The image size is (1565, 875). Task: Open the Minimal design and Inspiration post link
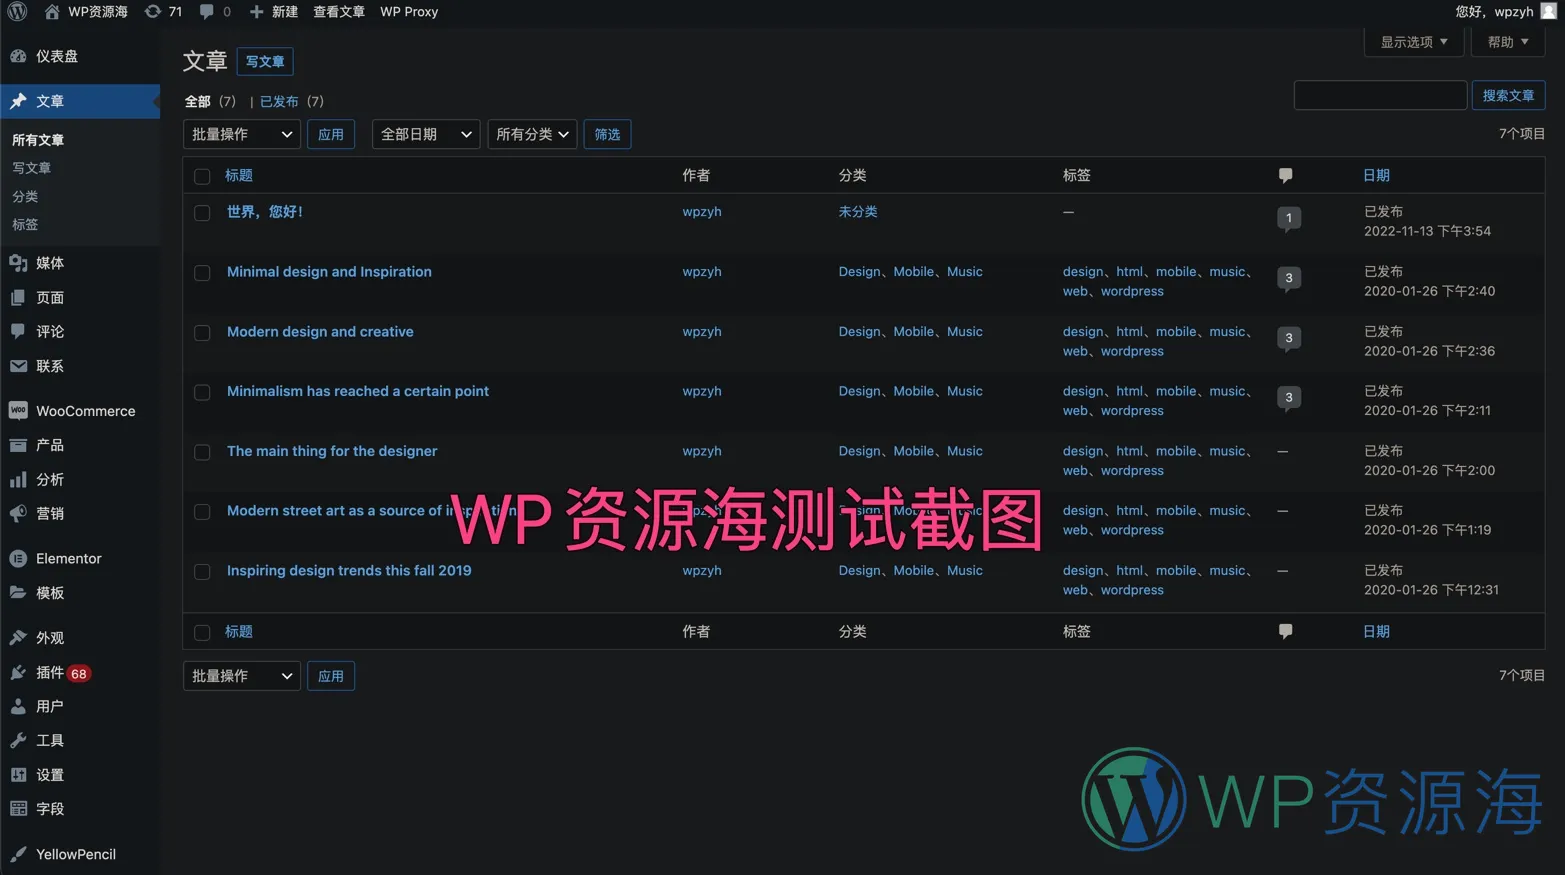[329, 271]
